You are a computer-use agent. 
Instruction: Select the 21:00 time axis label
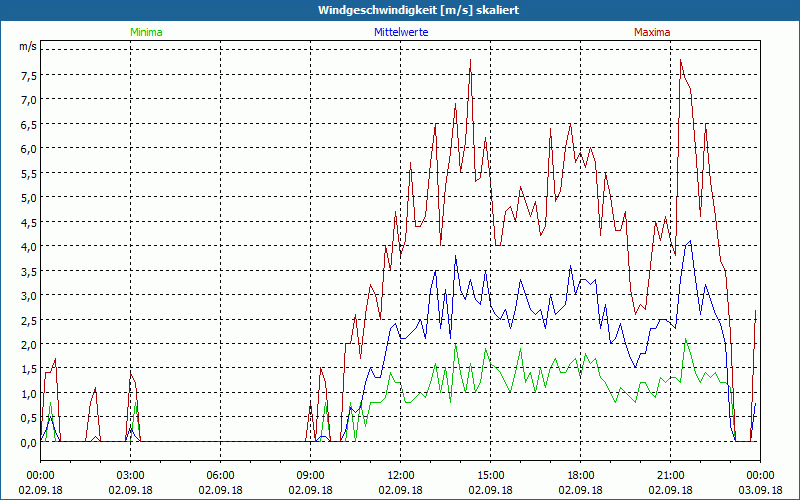coord(671,475)
